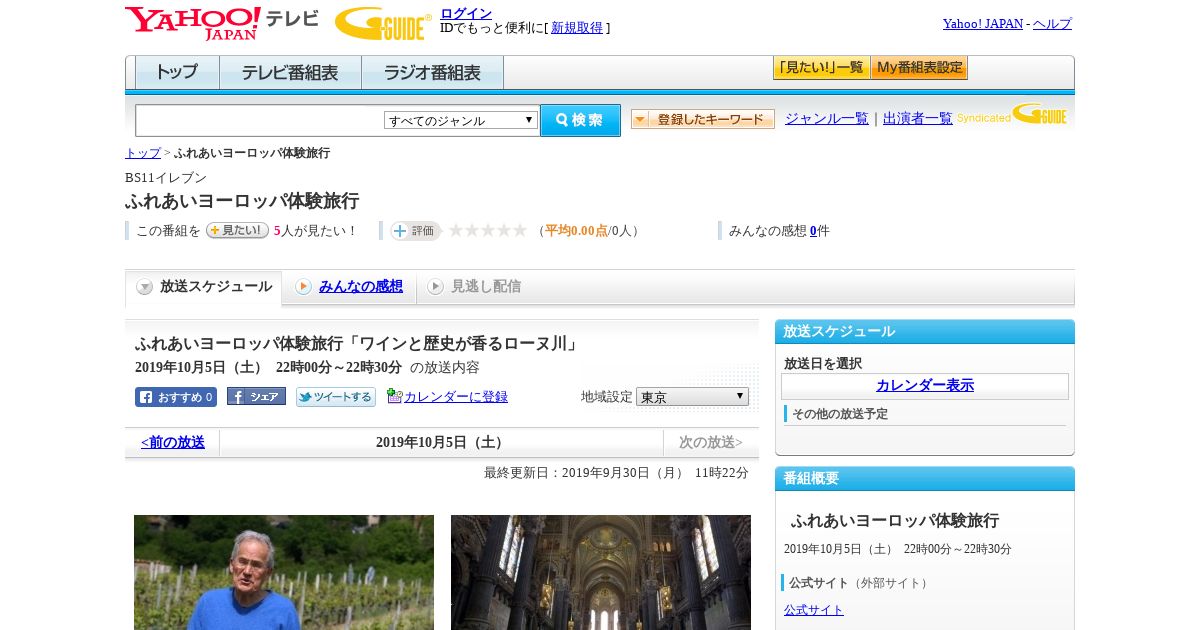Viewport: 1200px width, 630px height.
Task: Click the program title ふれあいヨーロッパ体験旅行 heading
Action: point(242,201)
